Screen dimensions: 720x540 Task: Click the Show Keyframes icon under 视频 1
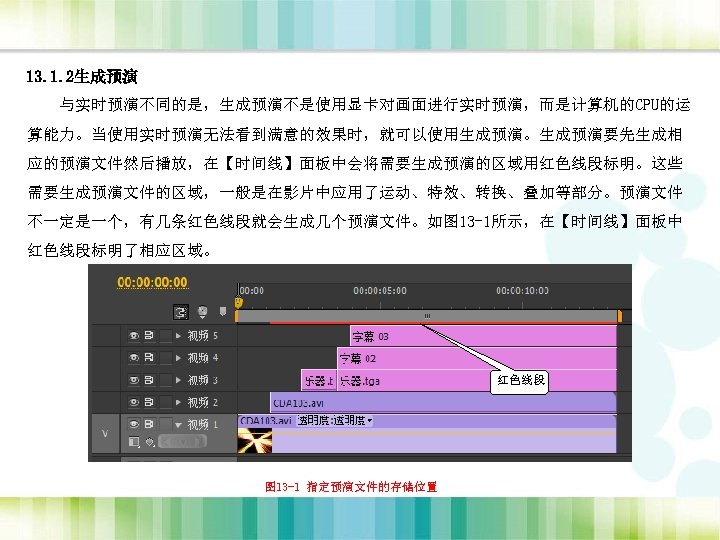150,442
